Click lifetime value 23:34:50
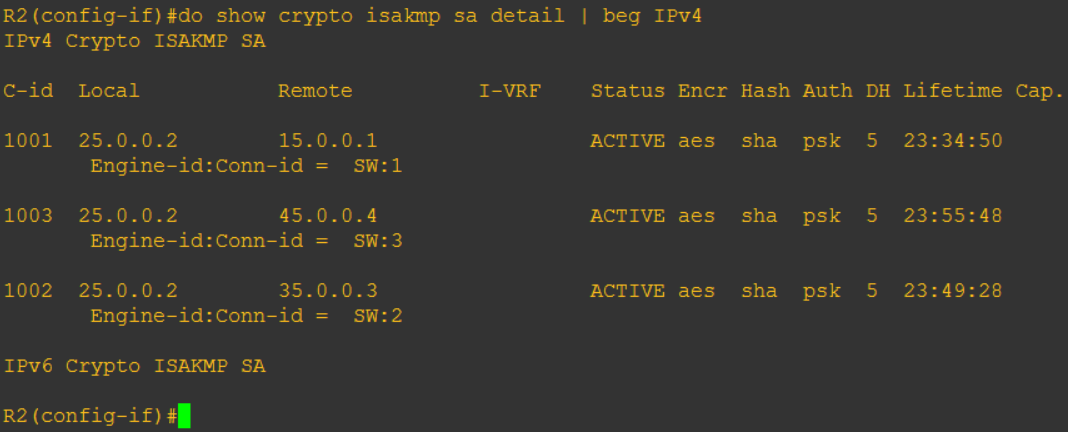 click(952, 141)
